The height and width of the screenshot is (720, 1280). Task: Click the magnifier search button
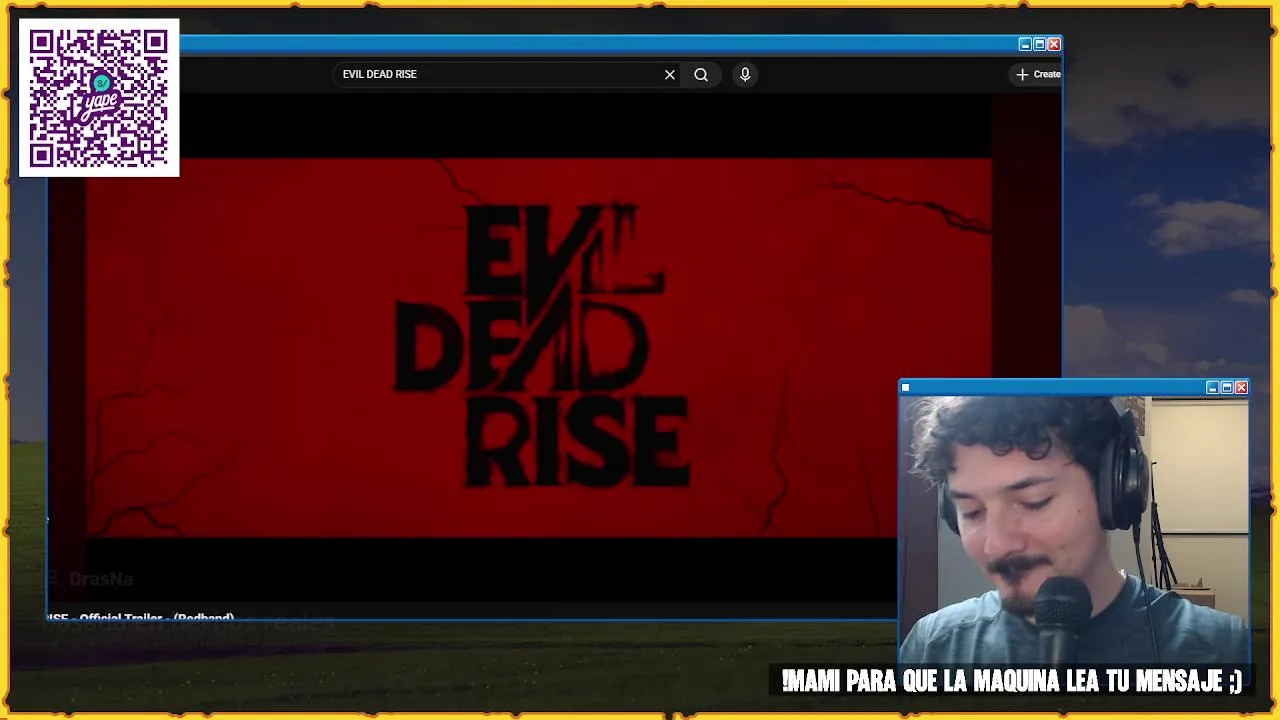click(x=701, y=74)
